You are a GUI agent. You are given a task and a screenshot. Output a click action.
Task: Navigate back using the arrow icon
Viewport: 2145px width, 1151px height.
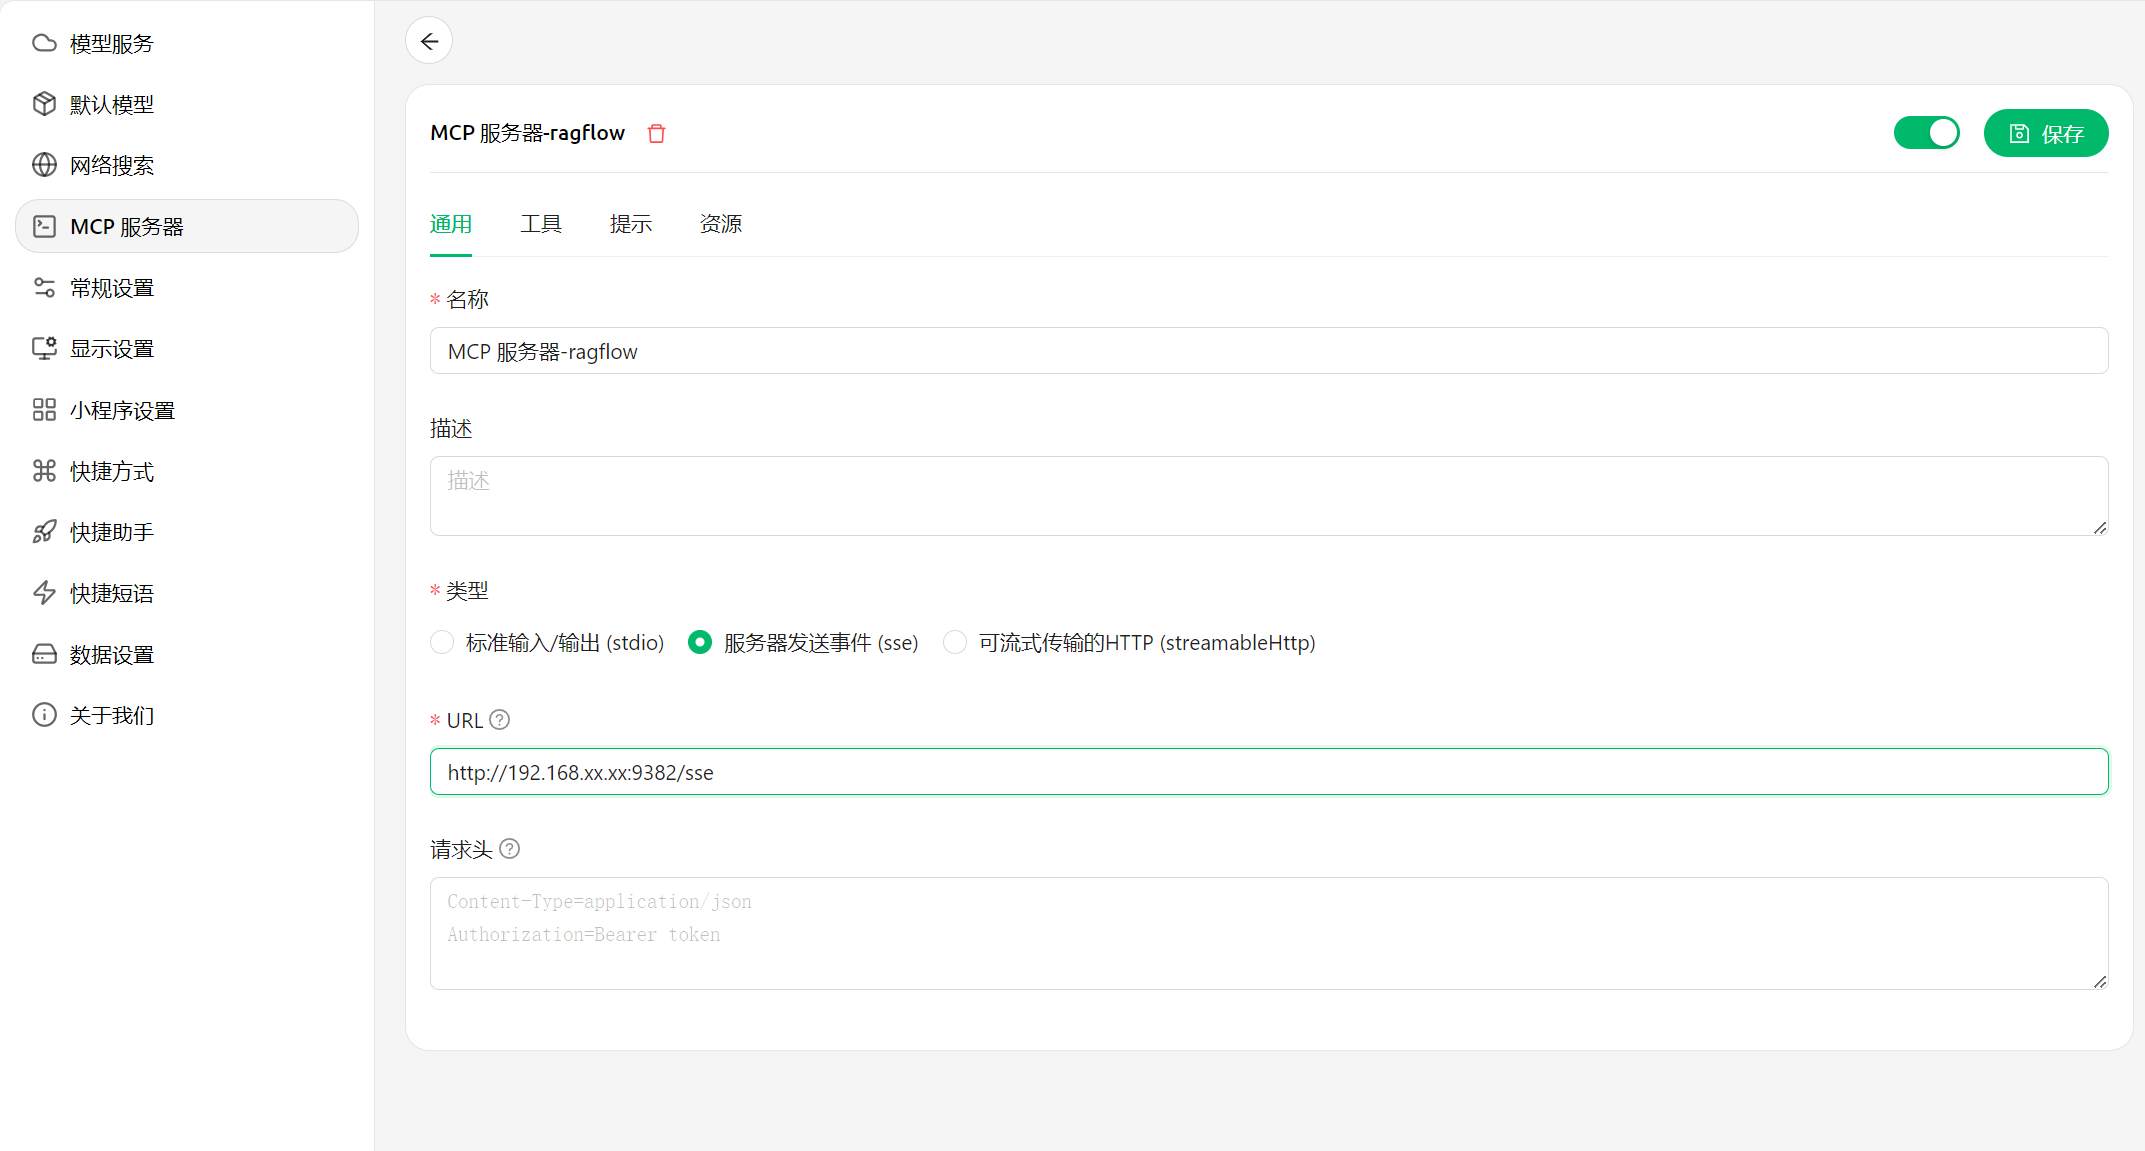coord(429,41)
